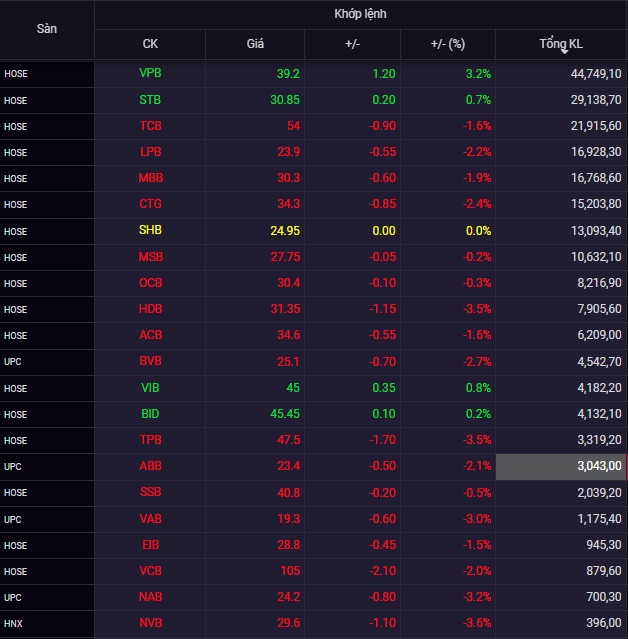Click the highlighted 3,043,00 volume cell
The image size is (628, 639).
(x=561, y=466)
